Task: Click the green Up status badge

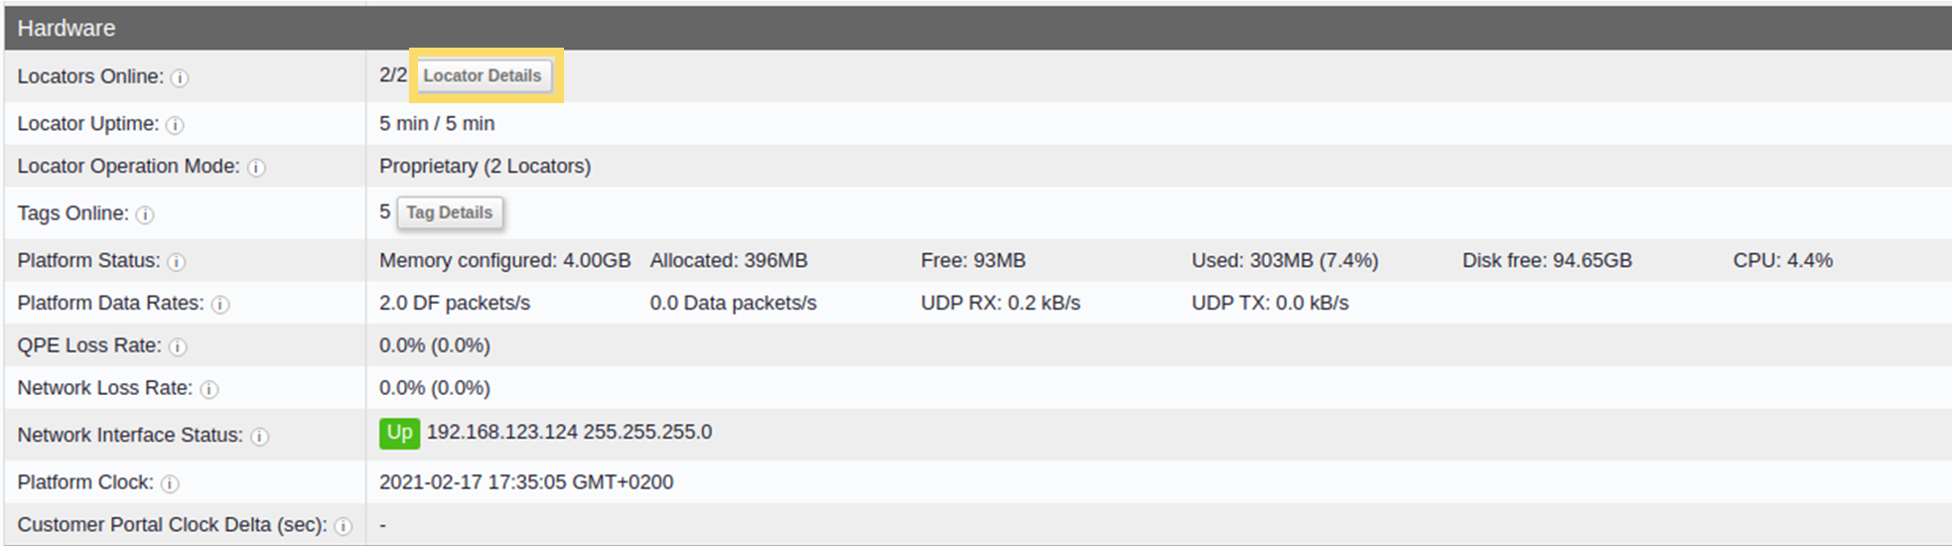Action: [x=399, y=433]
